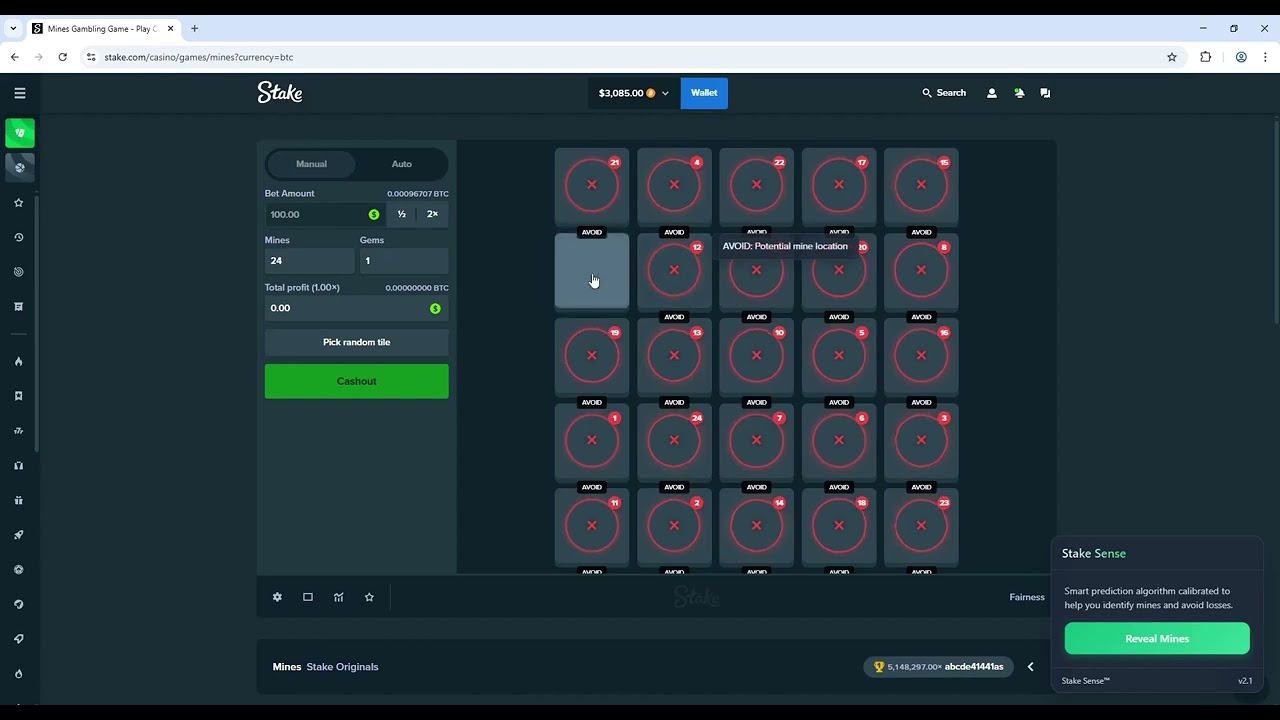Click the browser address bar
This screenshot has width=1280, height=720.
(x=620, y=57)
